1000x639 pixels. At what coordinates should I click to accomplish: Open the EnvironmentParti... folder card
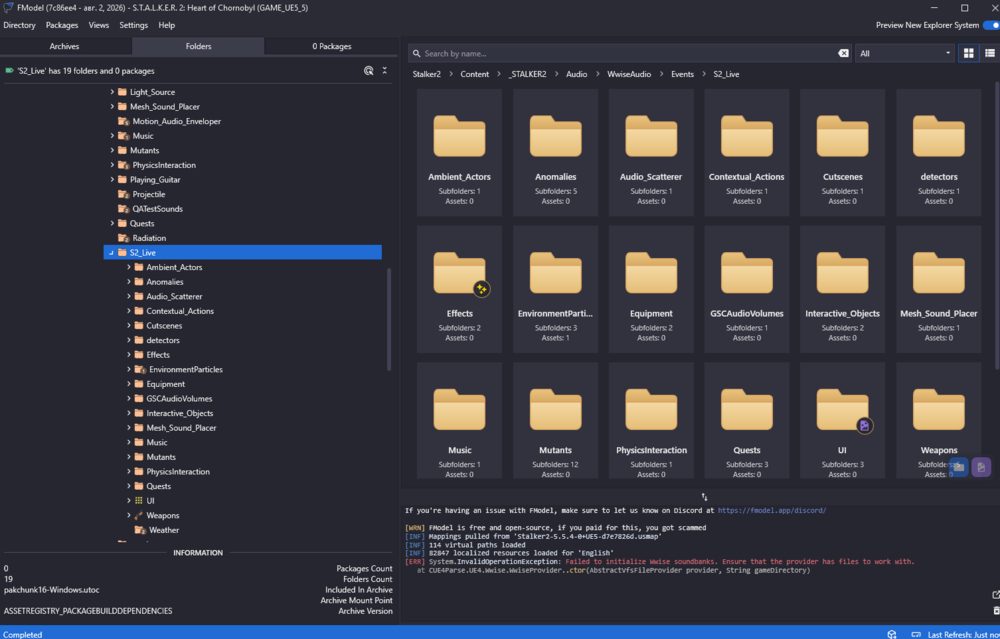pos(555,289)
